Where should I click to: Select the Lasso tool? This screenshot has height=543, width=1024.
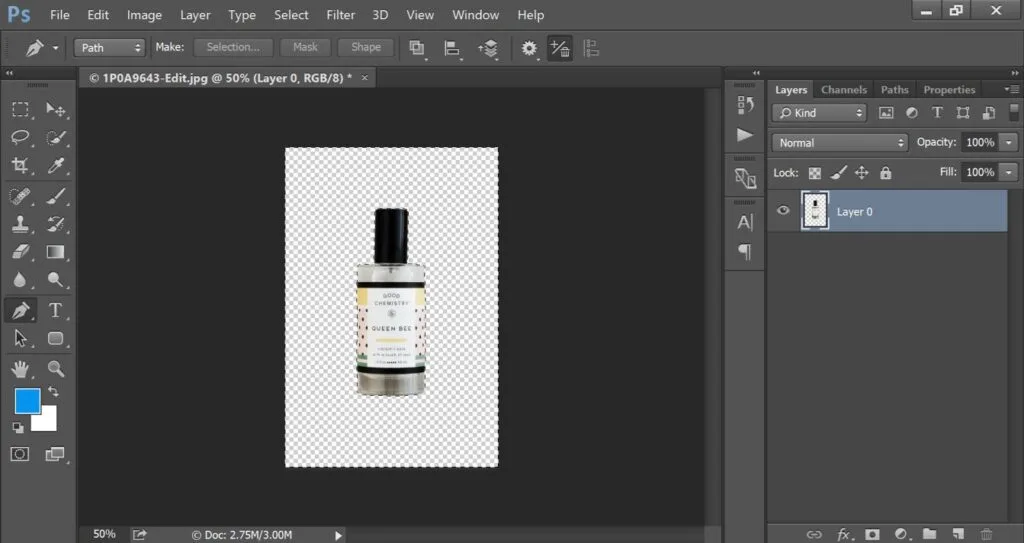21,138
